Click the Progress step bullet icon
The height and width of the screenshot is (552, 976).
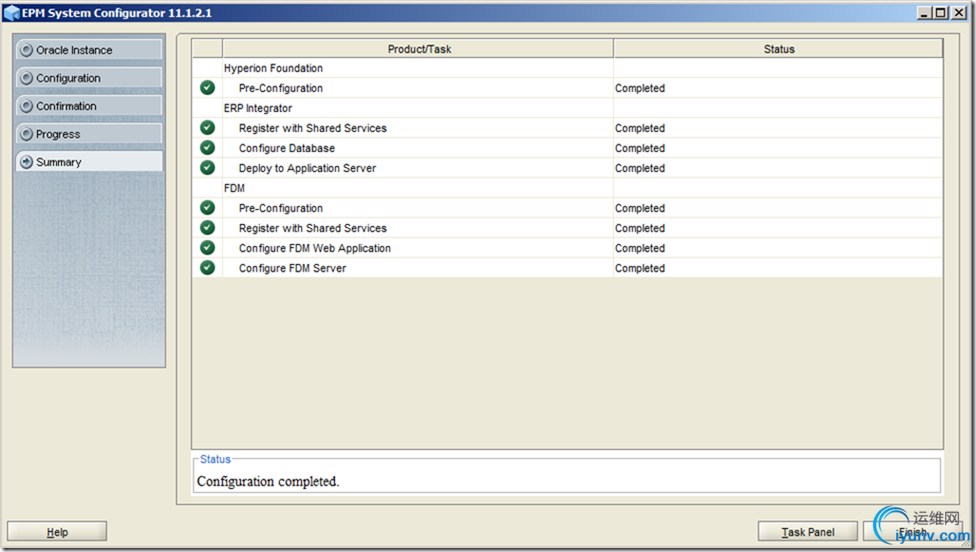[26, 134]
